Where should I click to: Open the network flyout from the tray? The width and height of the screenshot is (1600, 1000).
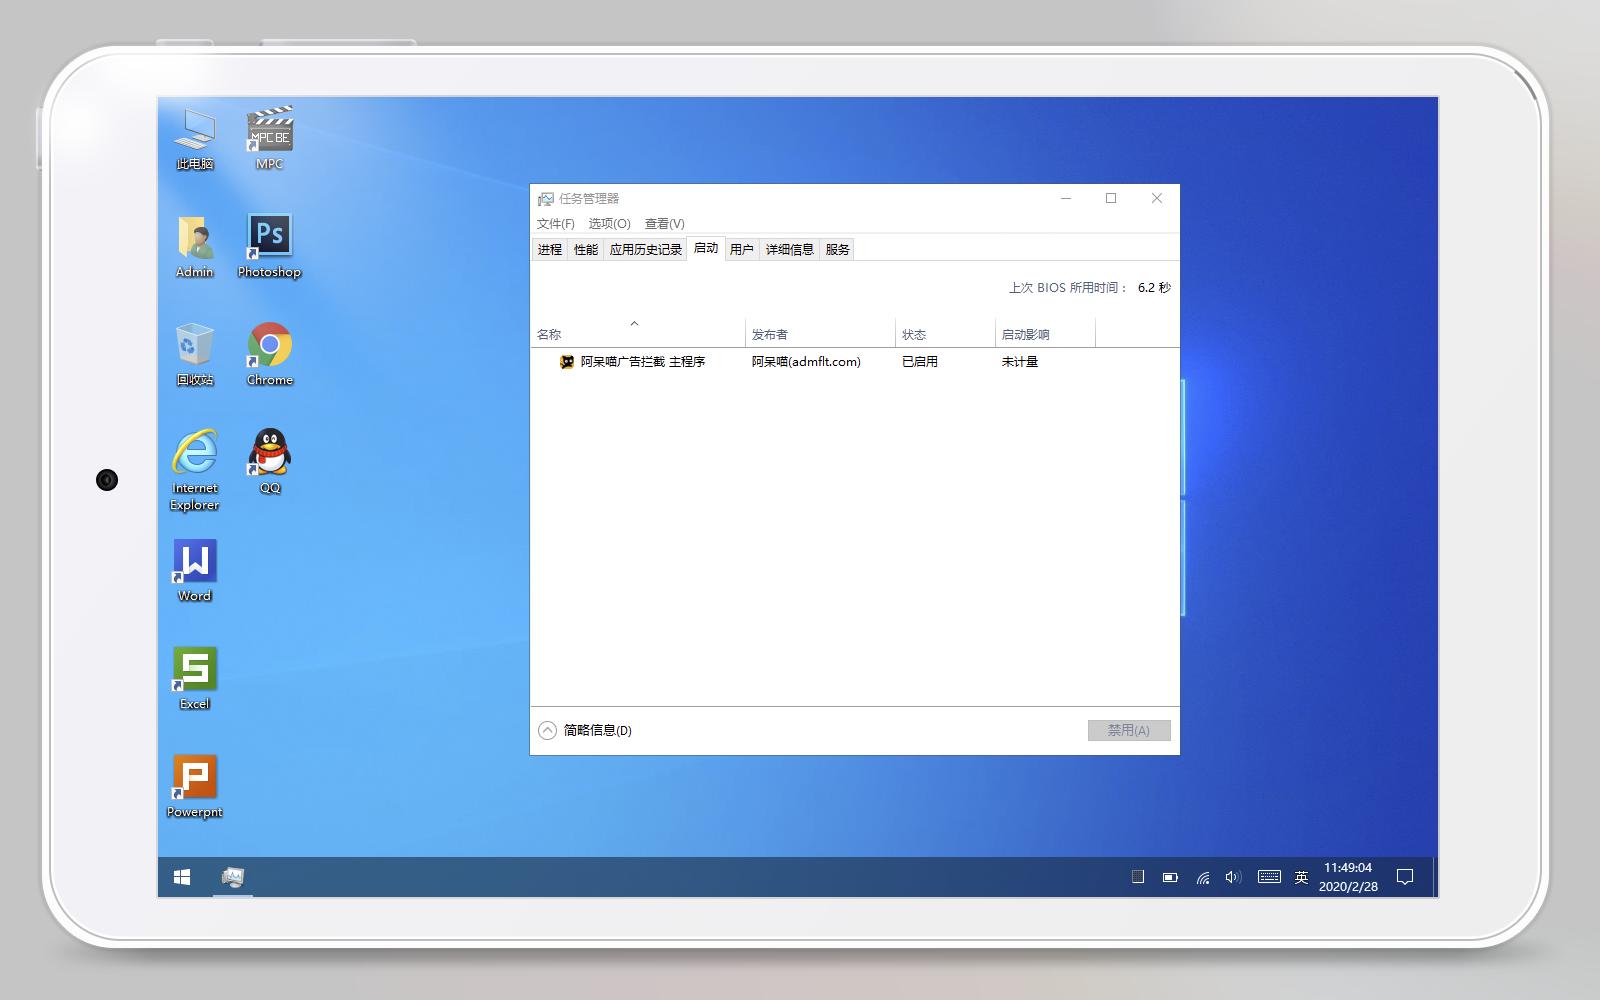coord(1202,876)
